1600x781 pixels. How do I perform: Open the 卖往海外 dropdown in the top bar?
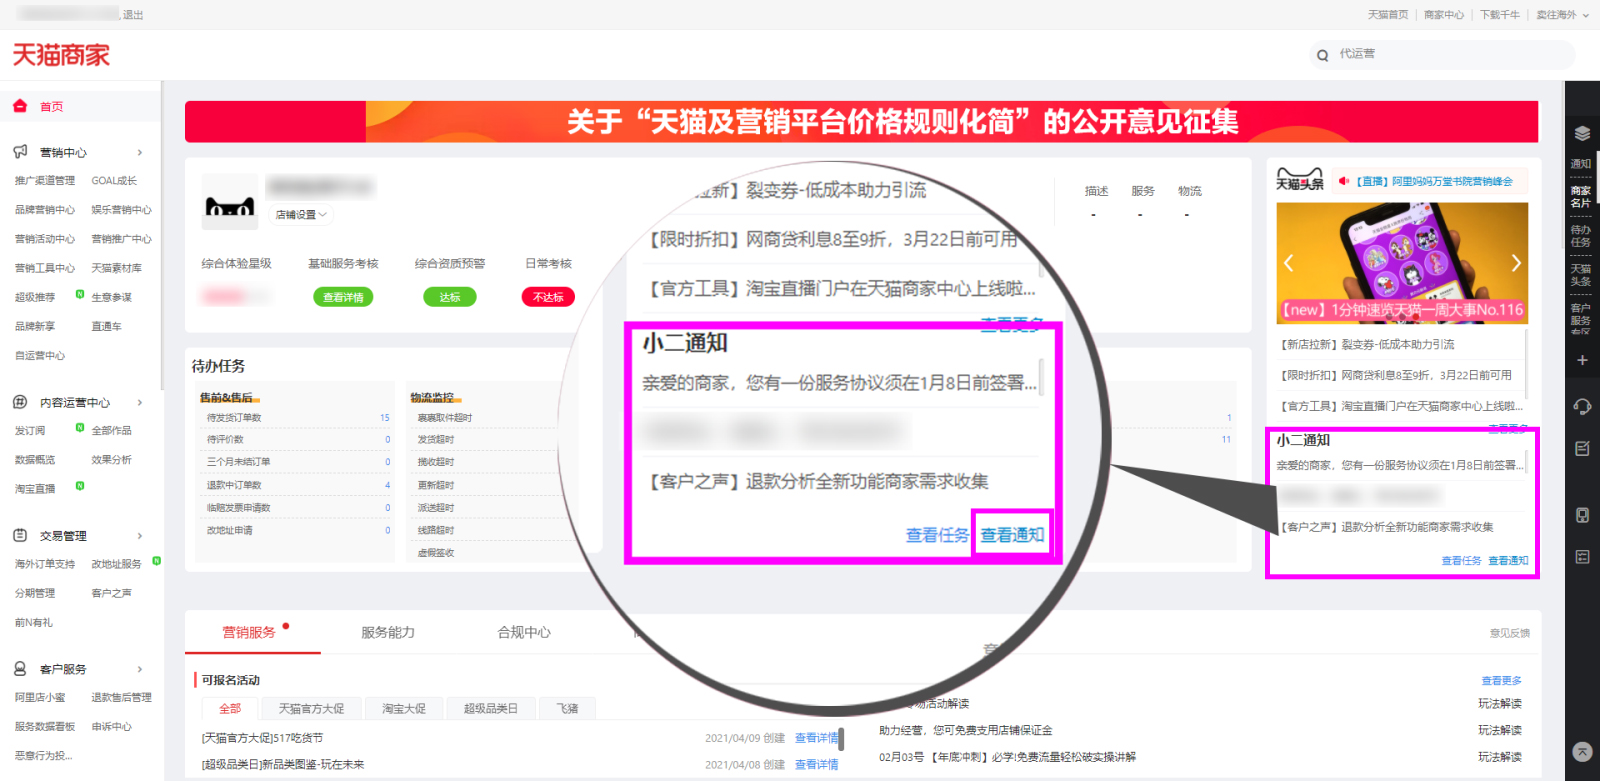pos(1562,15)
